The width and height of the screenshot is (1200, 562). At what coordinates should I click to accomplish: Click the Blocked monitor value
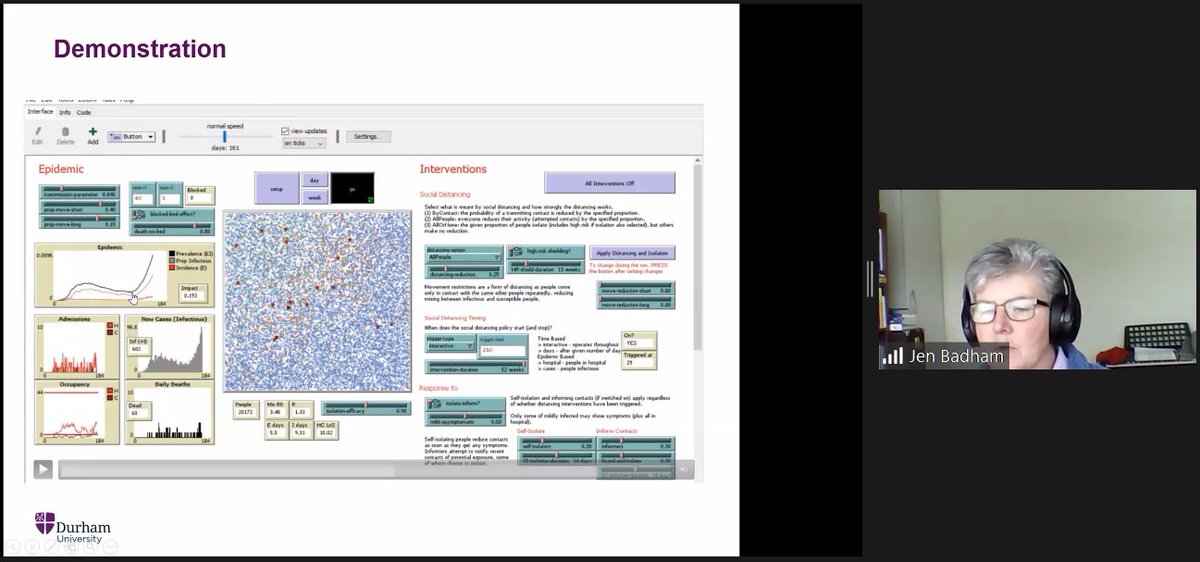click(x=198, y=198)
